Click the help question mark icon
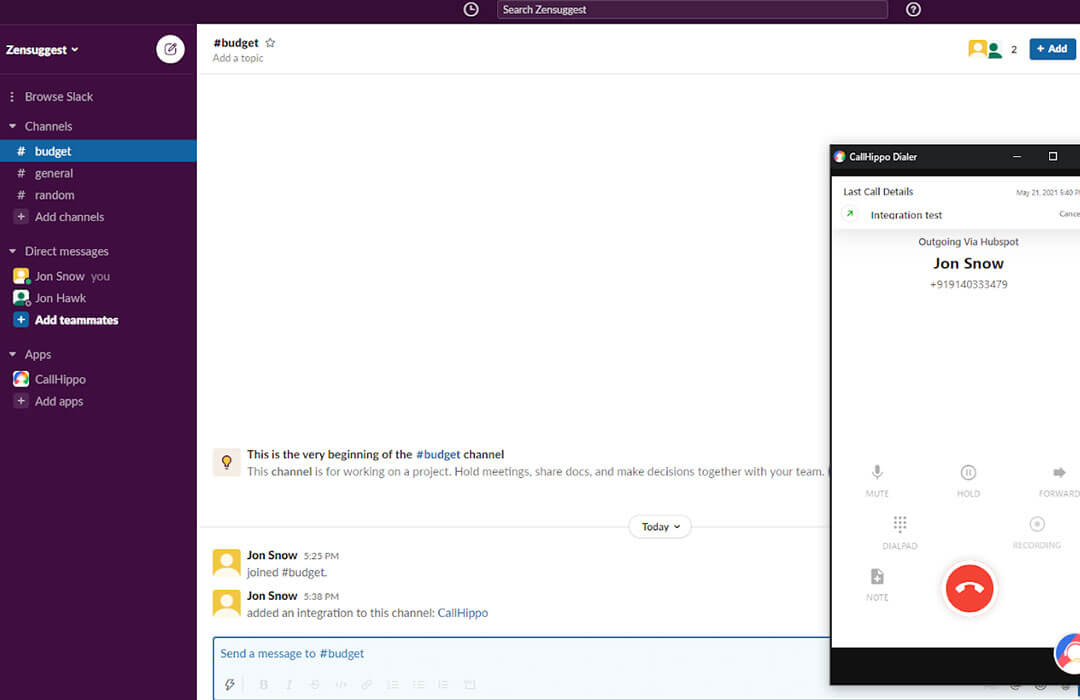The image size is (1080, 700). click(x=913, y=10)
